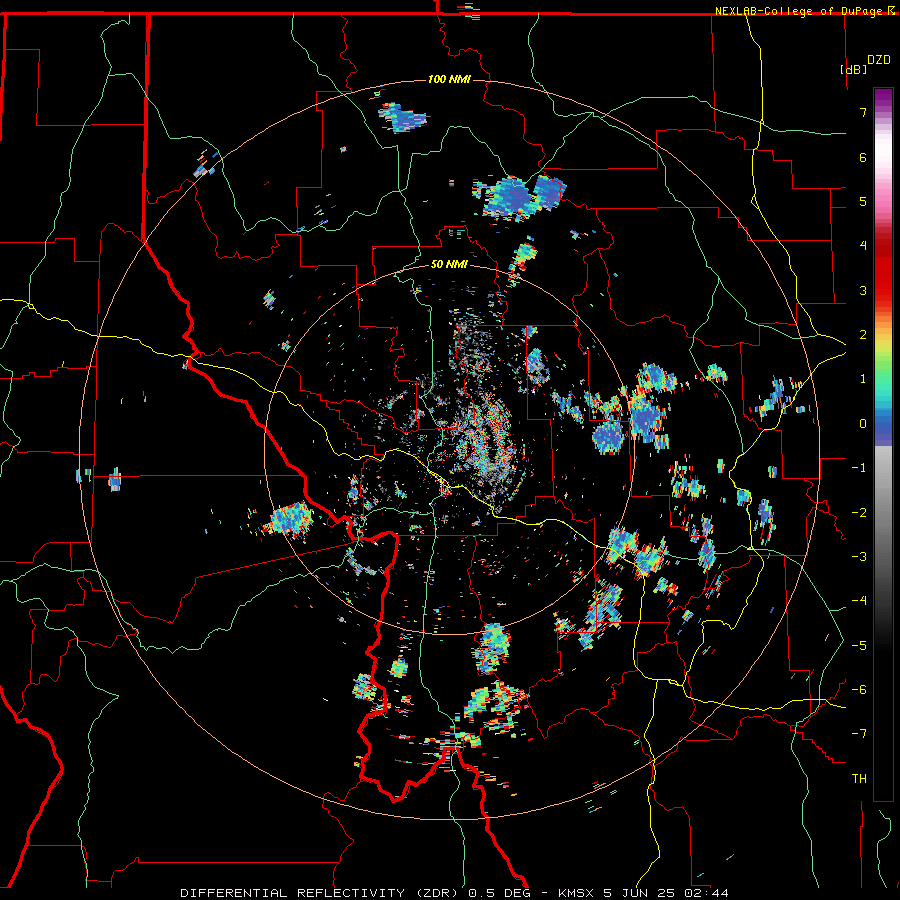Click the DZD legend title
900x900 pixels.
point(879,60)
